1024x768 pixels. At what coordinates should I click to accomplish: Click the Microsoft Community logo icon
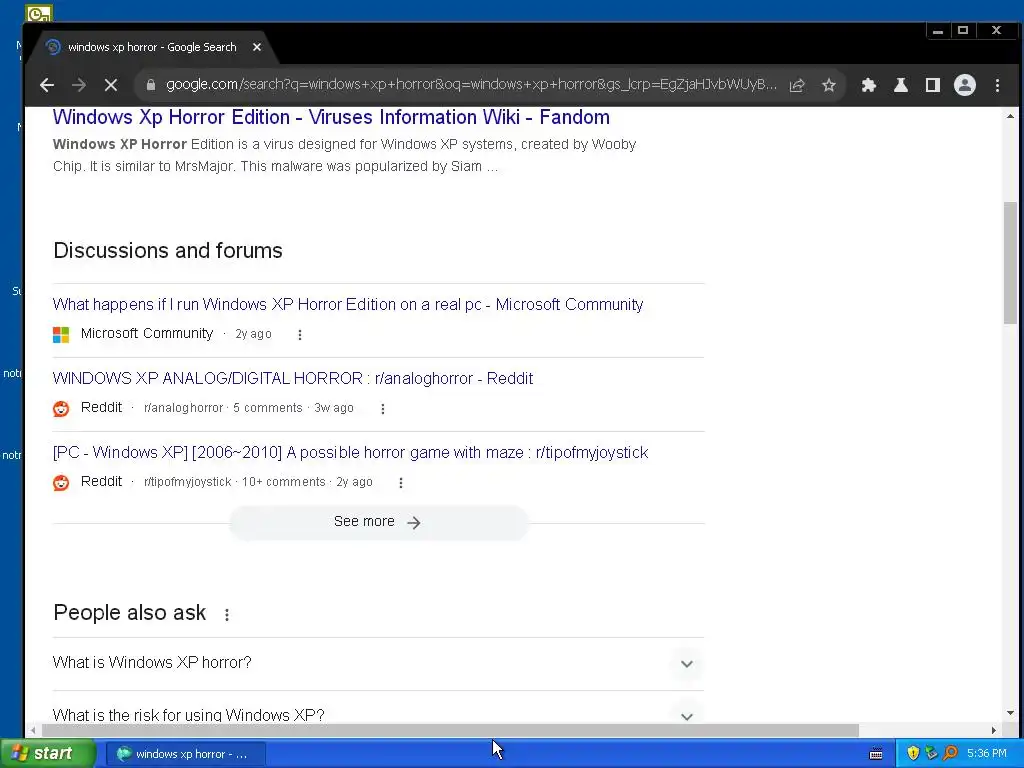[61, 335]
